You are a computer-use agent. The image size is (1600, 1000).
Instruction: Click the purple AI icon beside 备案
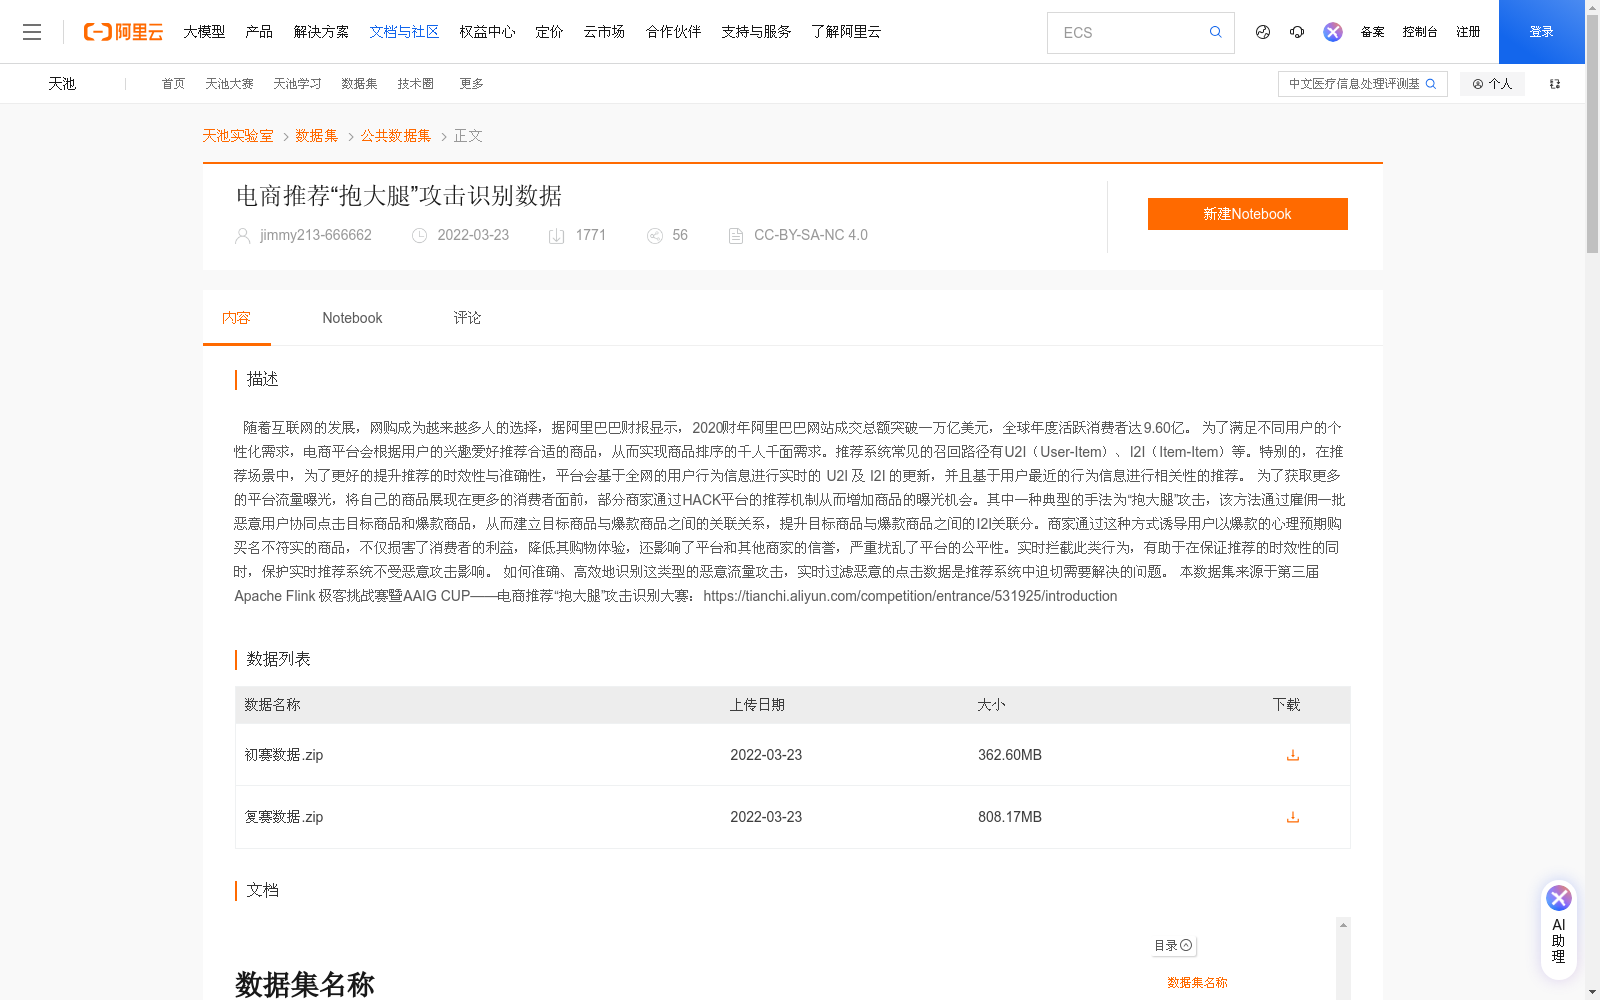point(1333,32)
